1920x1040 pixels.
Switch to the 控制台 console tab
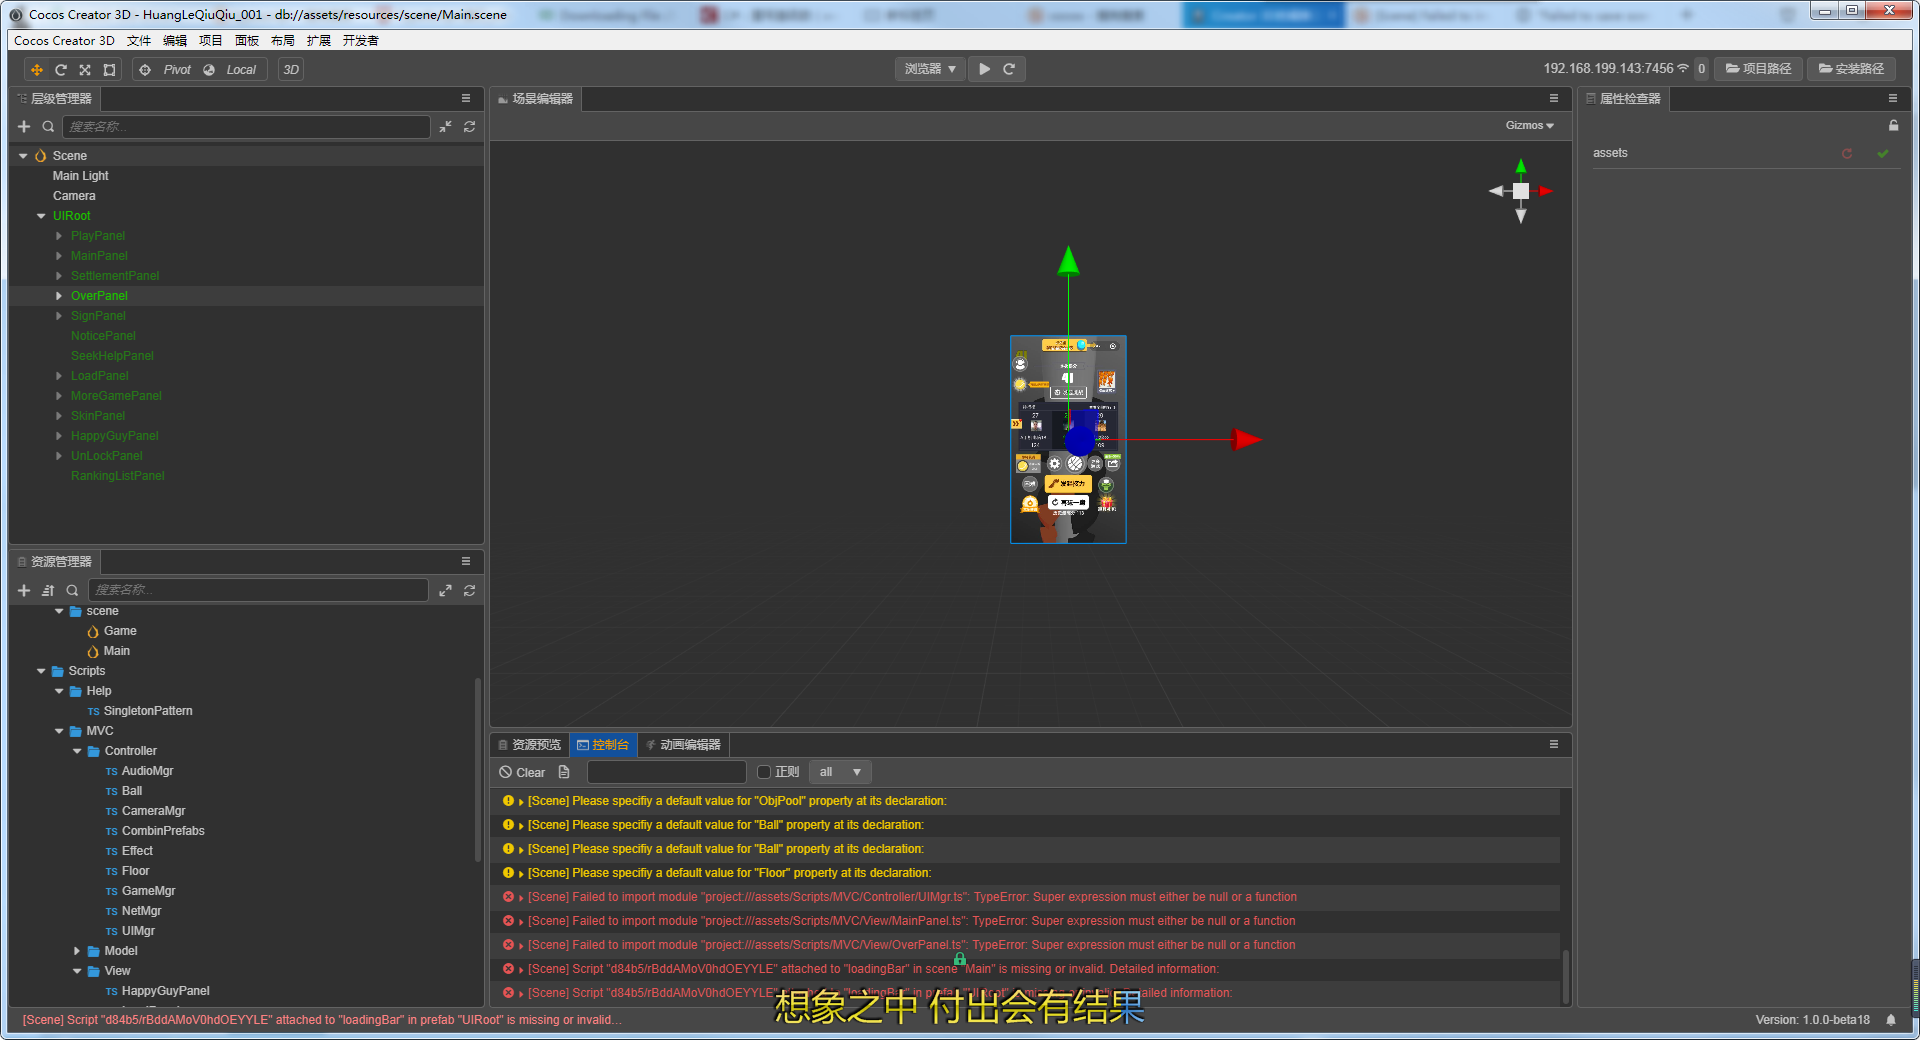(603, 745)
